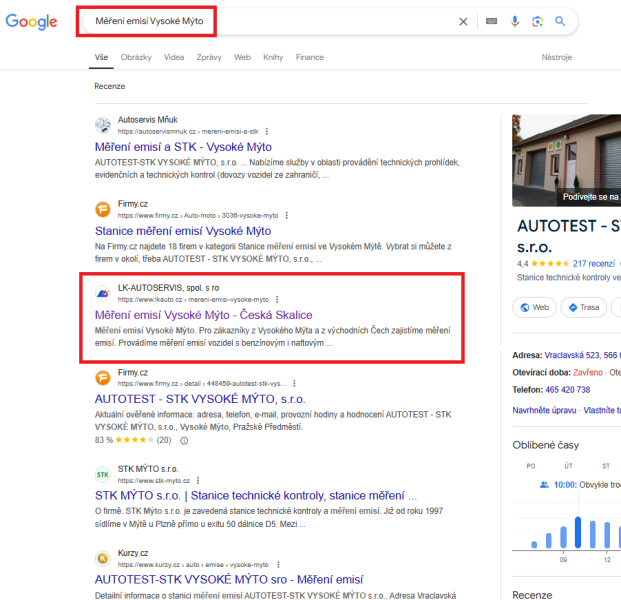Click the tallest dark-blue bar in popular times chart

click(x=578, y=532)
